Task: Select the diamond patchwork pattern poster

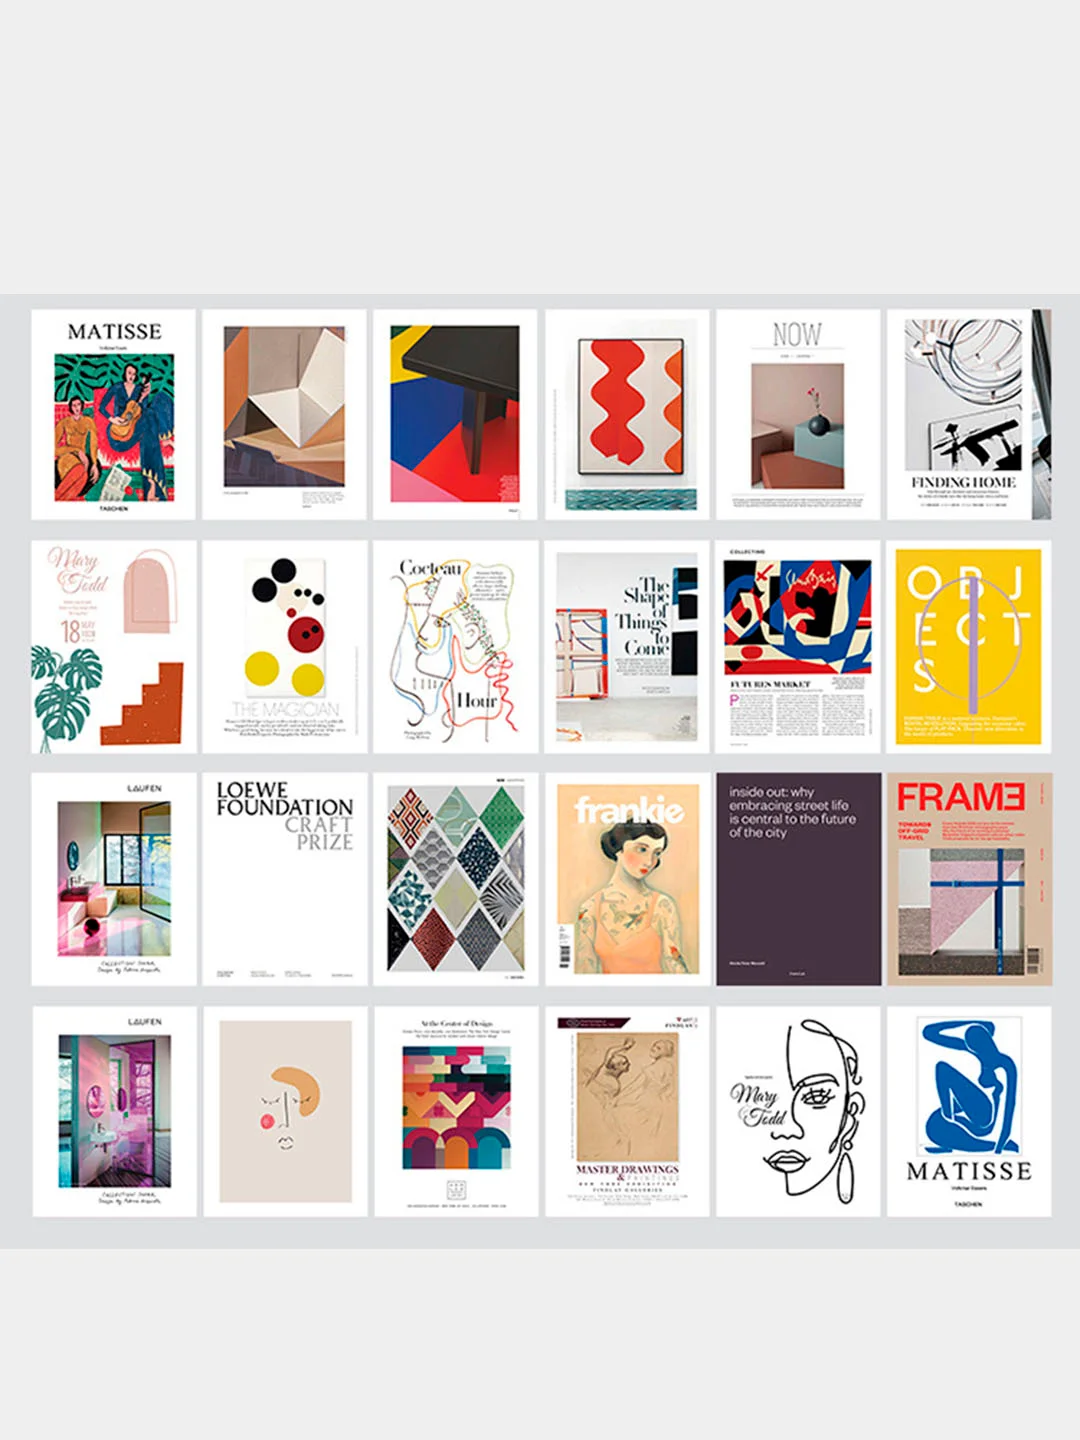Action: [x=456, y=879]
